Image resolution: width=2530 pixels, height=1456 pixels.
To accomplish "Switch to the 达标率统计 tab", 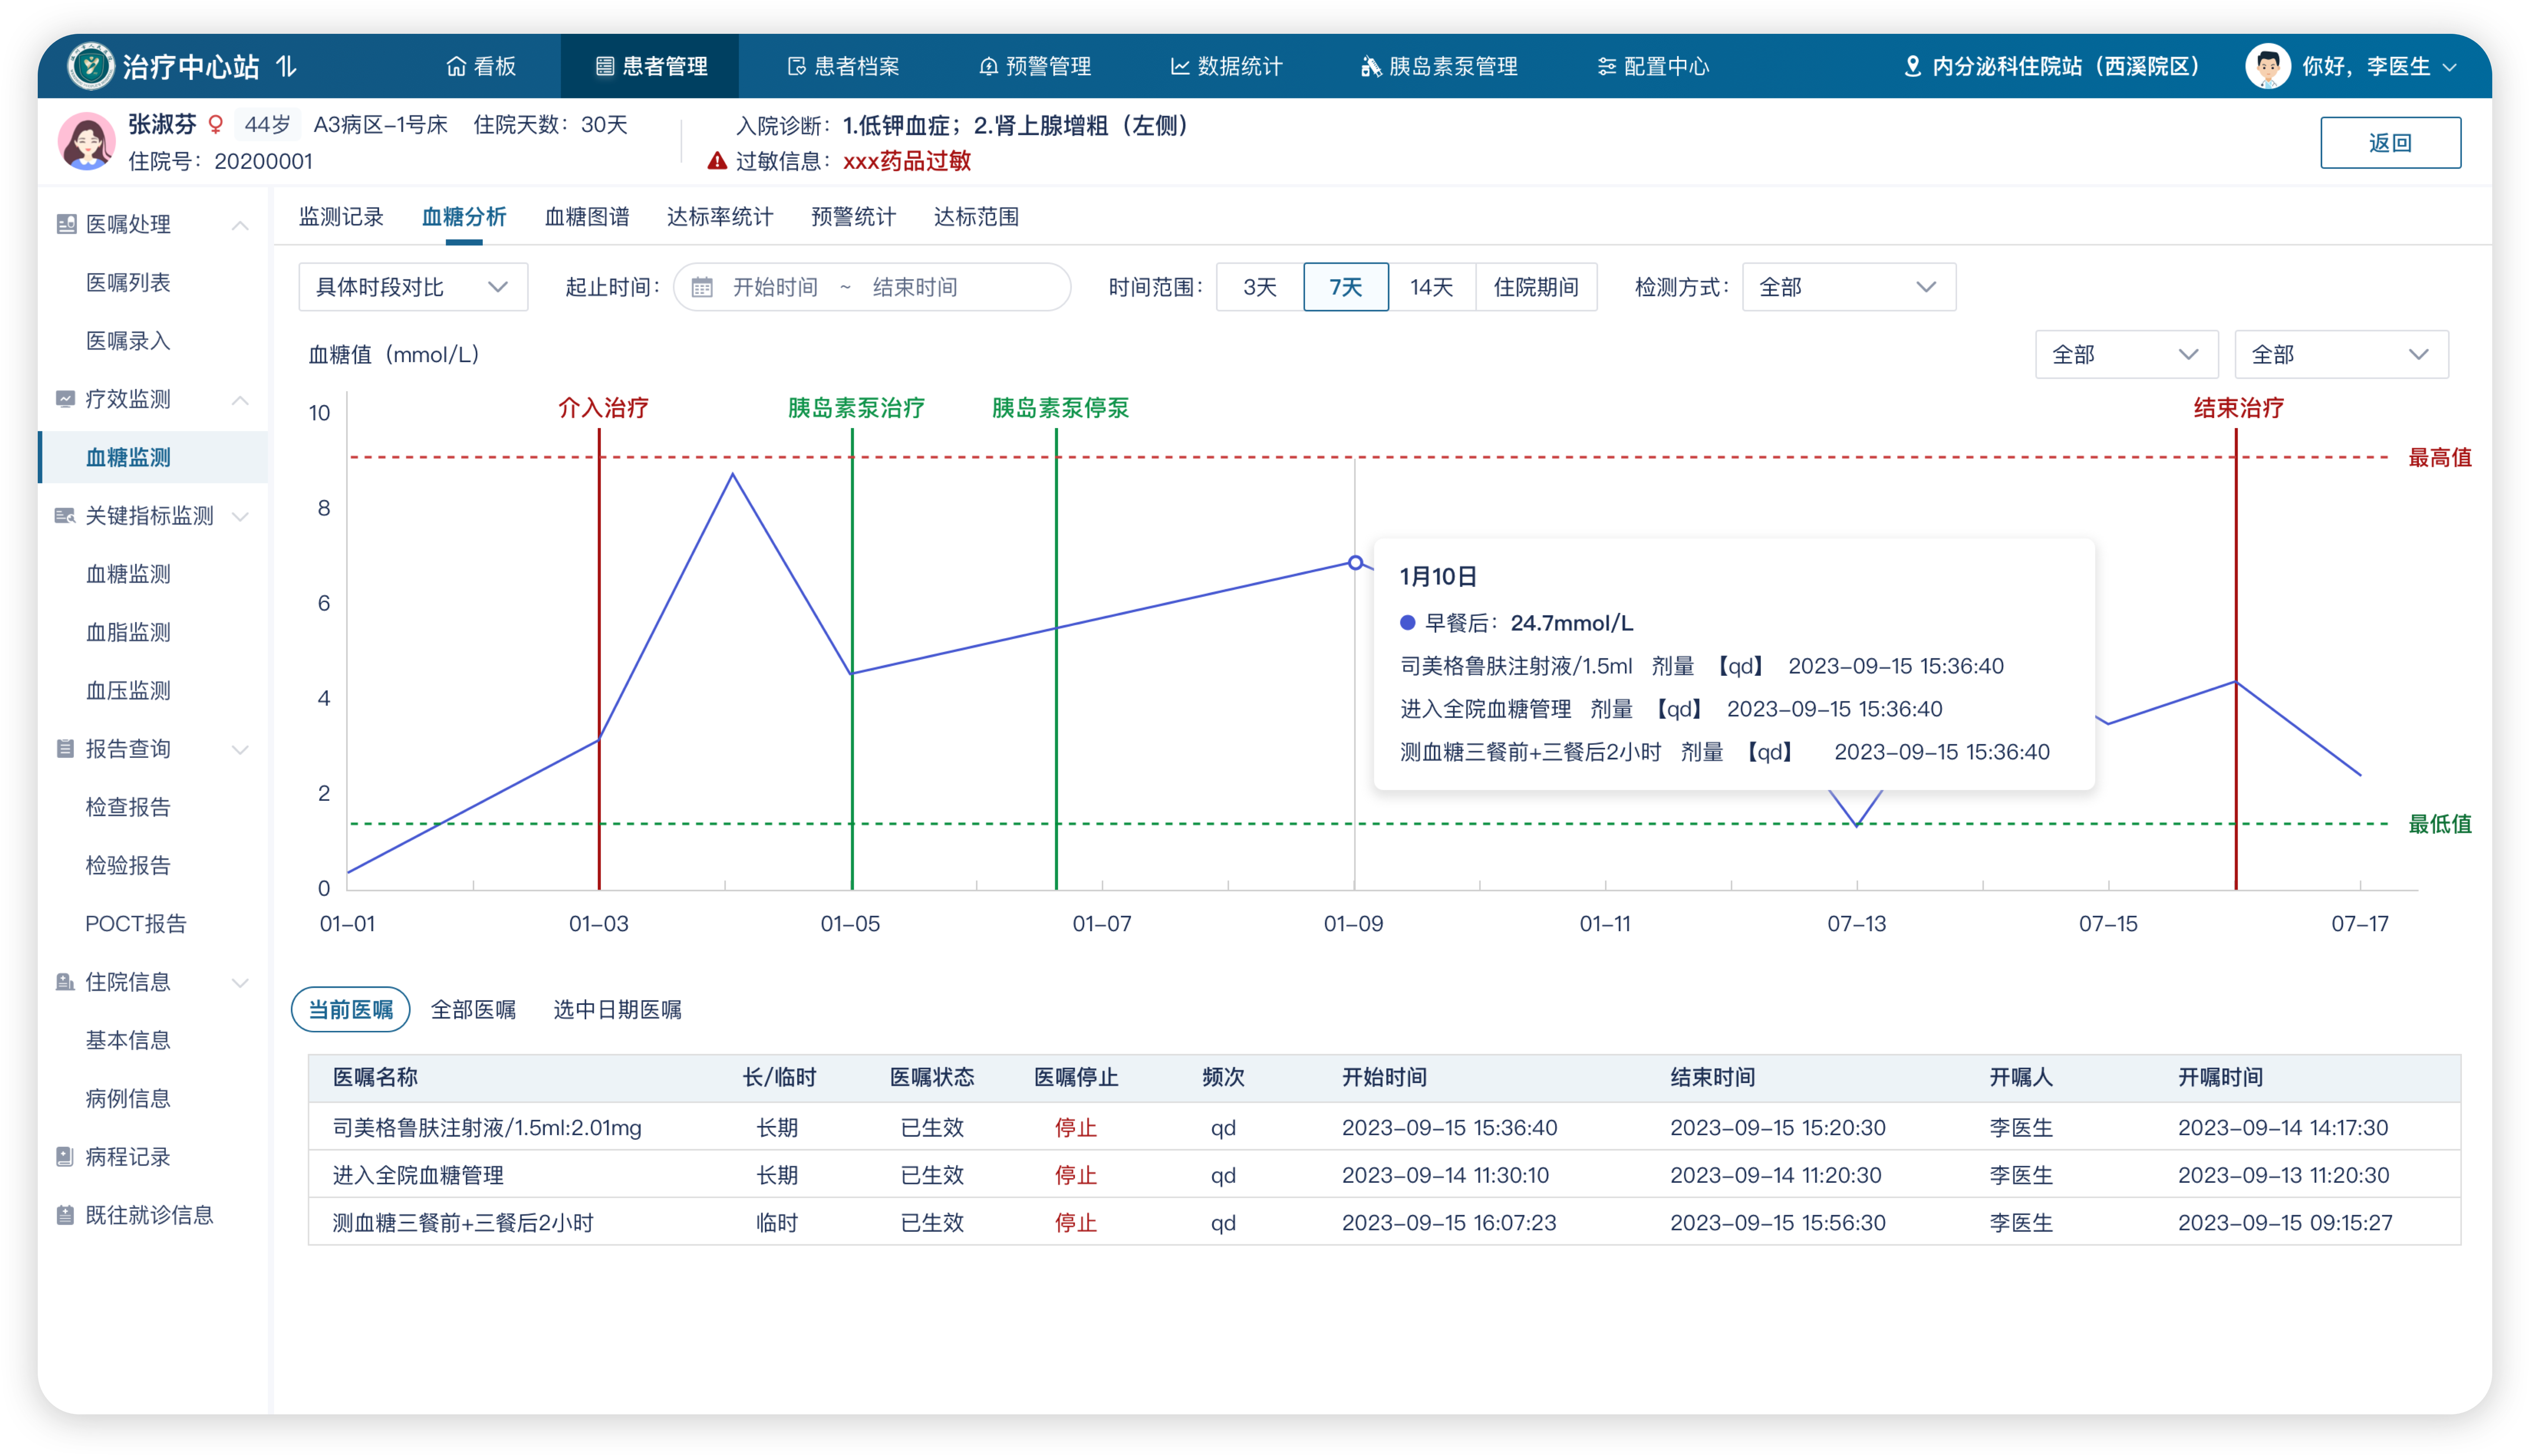I will (720, 217).
